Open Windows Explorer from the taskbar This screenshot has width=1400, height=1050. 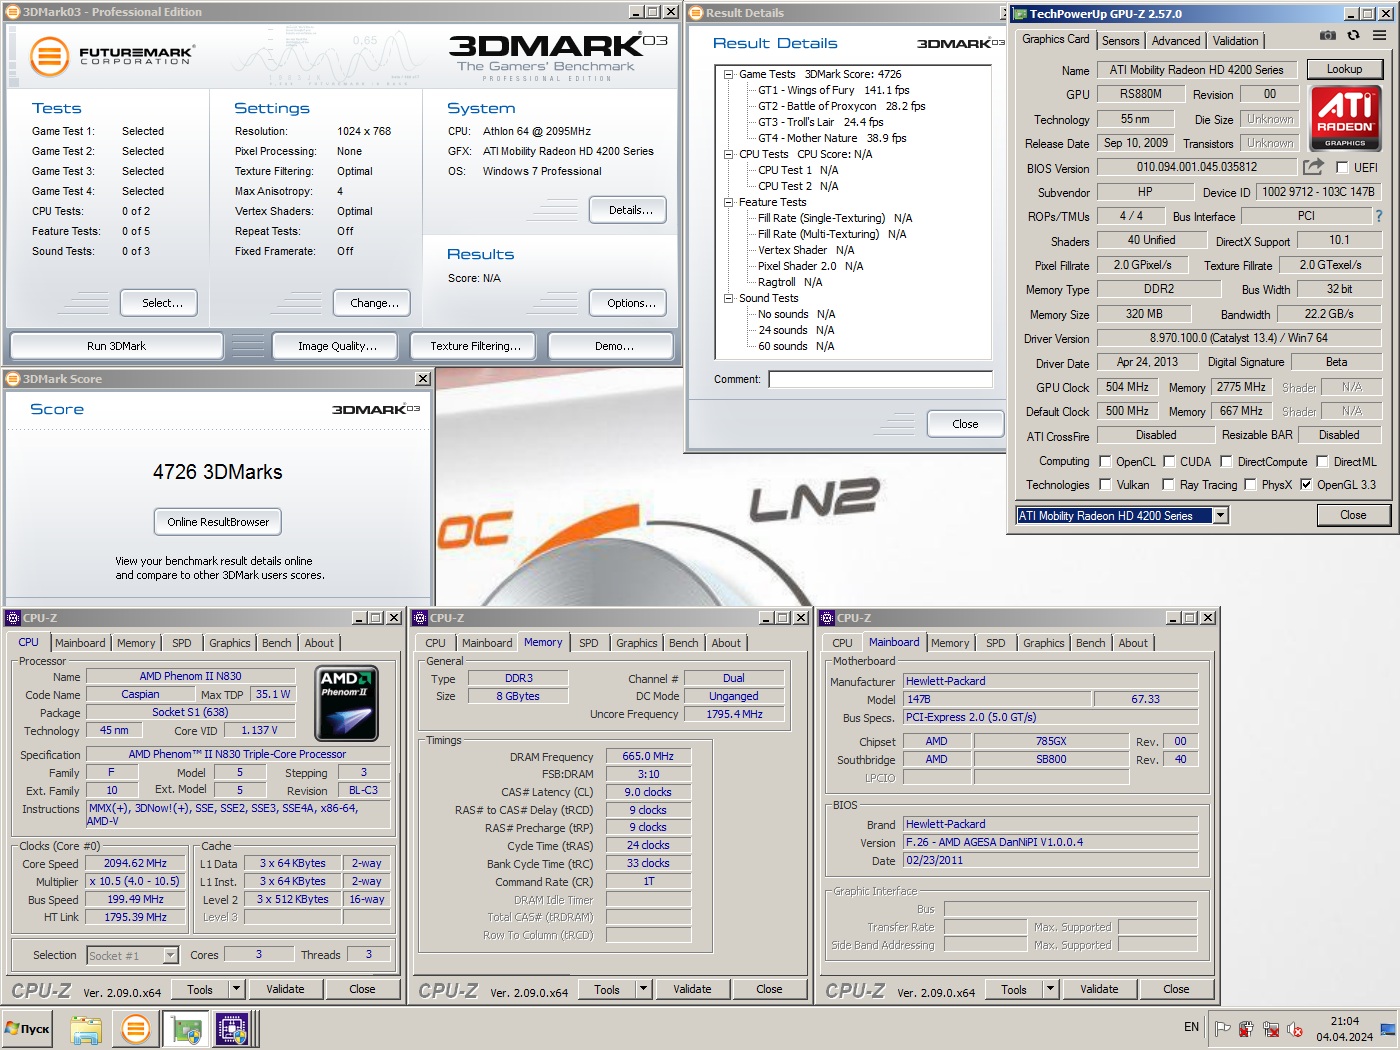[86, 1028]
